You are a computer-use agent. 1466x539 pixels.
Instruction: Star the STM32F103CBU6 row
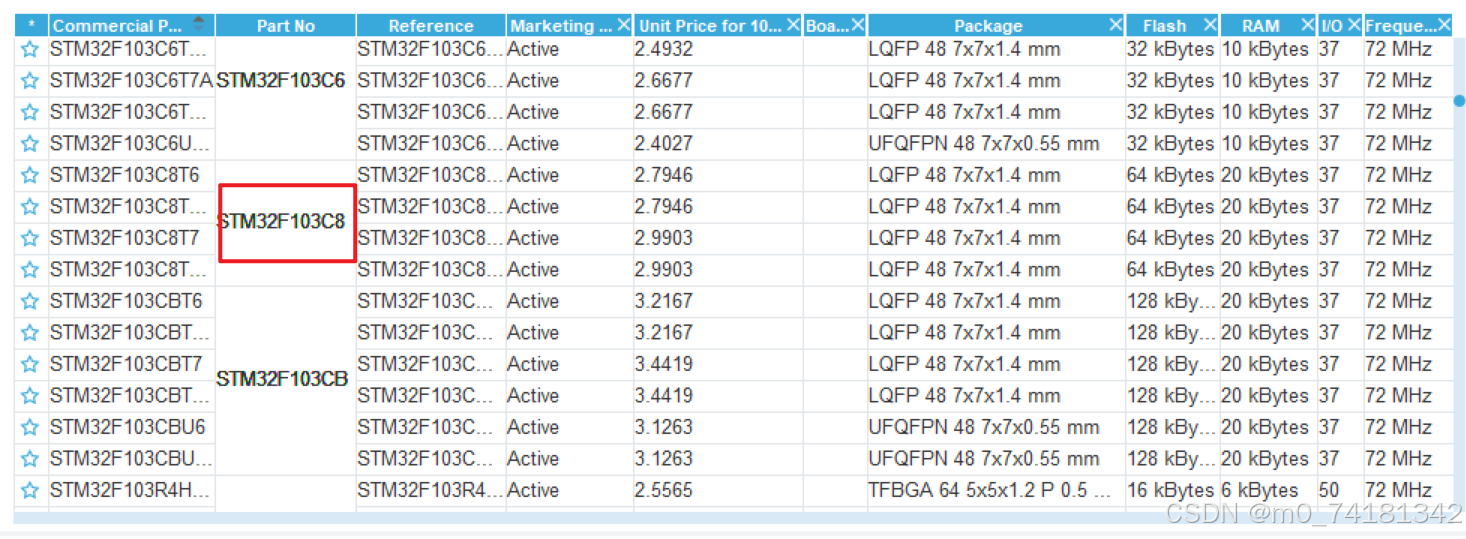(30, 427)
